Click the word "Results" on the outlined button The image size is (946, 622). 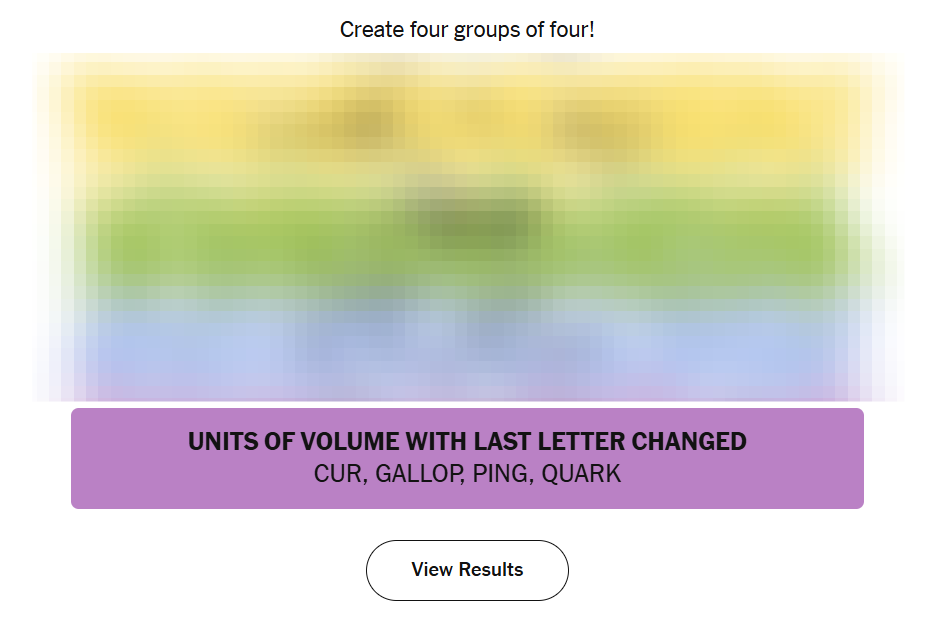pyautogui.click(x=490, y=570)
